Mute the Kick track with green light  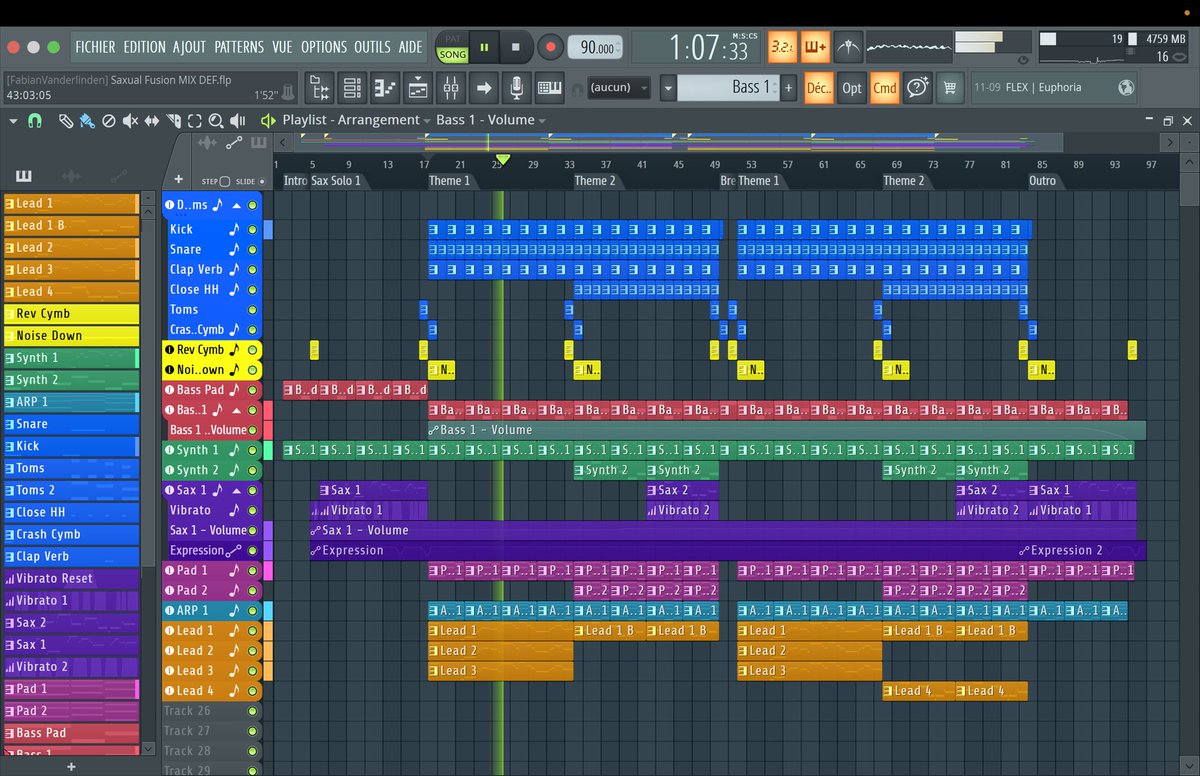tap(252, 229)
